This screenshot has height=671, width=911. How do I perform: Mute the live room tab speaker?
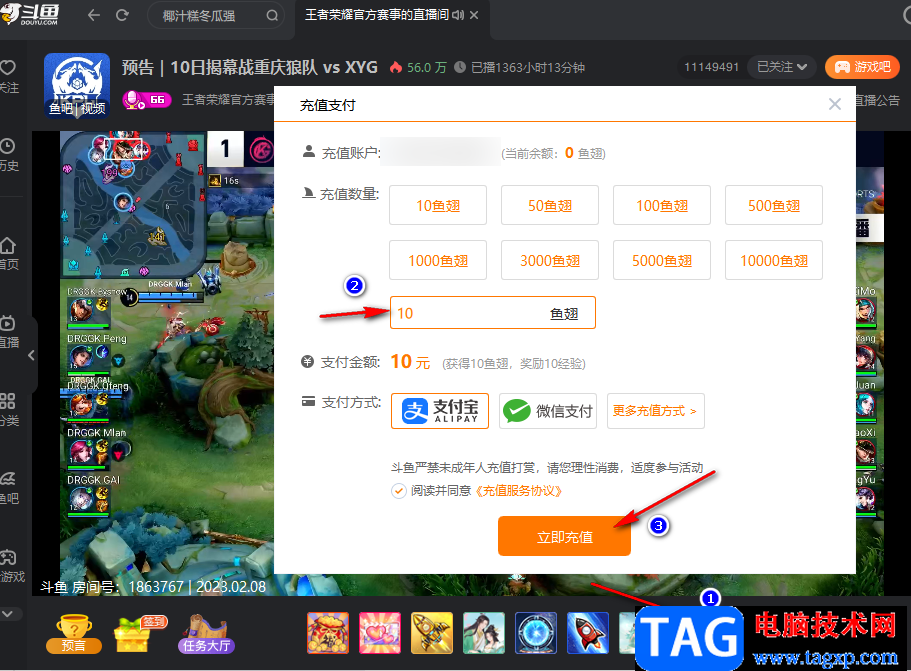click(x=458, y=15)
